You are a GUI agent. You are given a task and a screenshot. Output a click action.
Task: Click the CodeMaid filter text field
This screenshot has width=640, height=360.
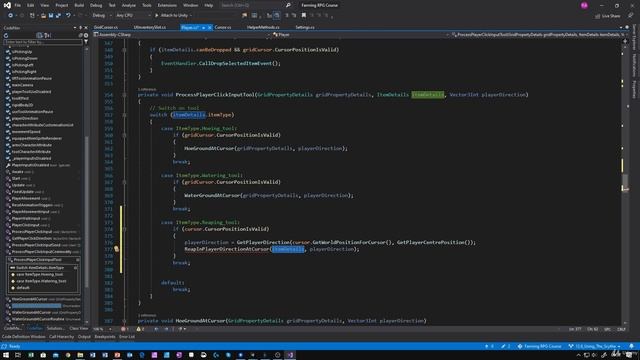(42, 42)
